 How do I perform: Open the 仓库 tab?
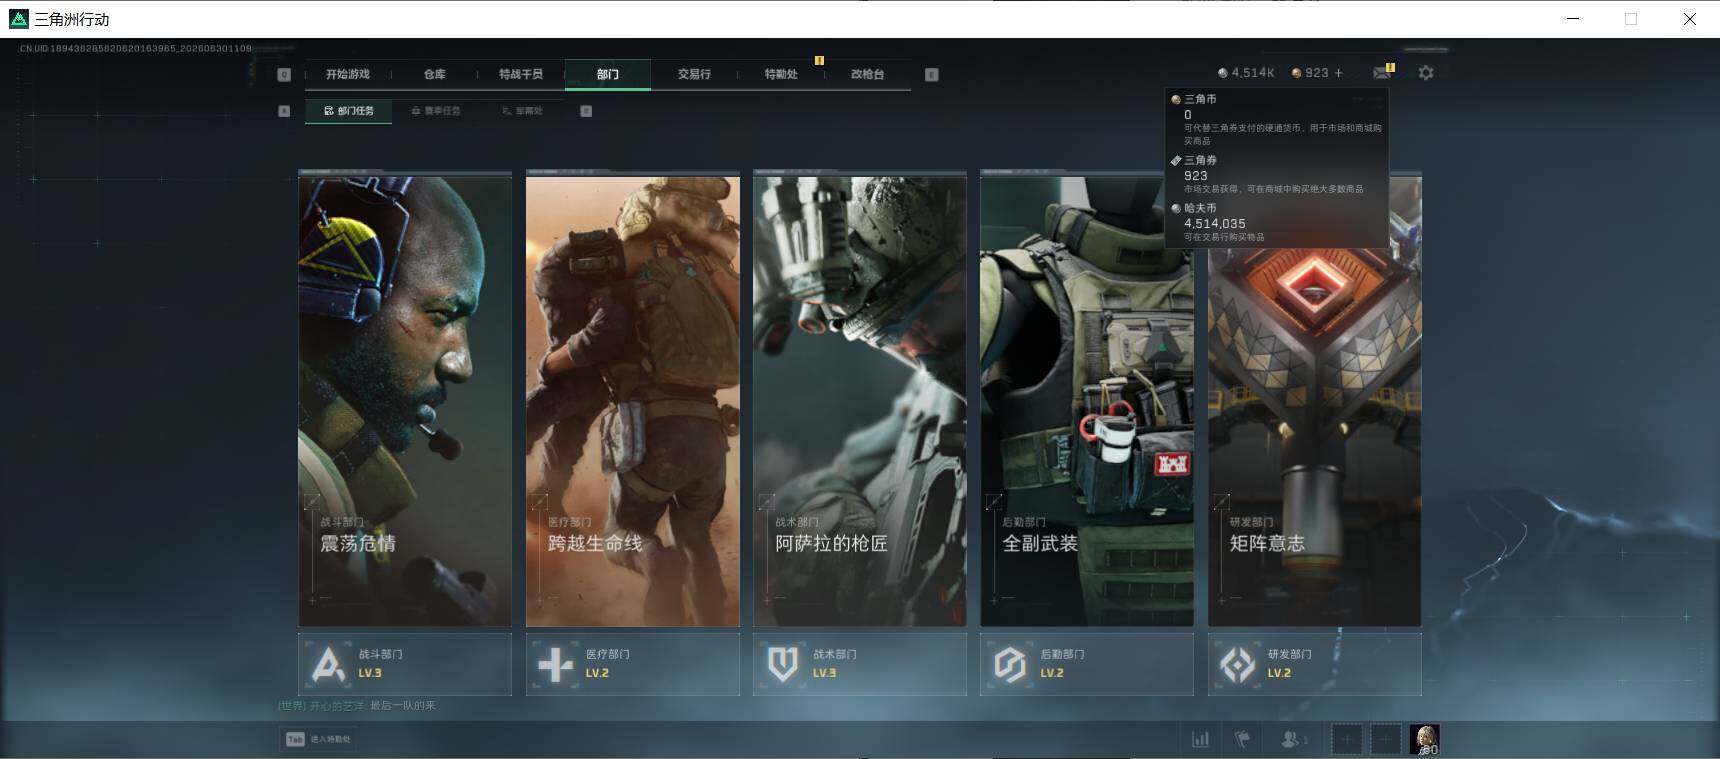(435, 74)
